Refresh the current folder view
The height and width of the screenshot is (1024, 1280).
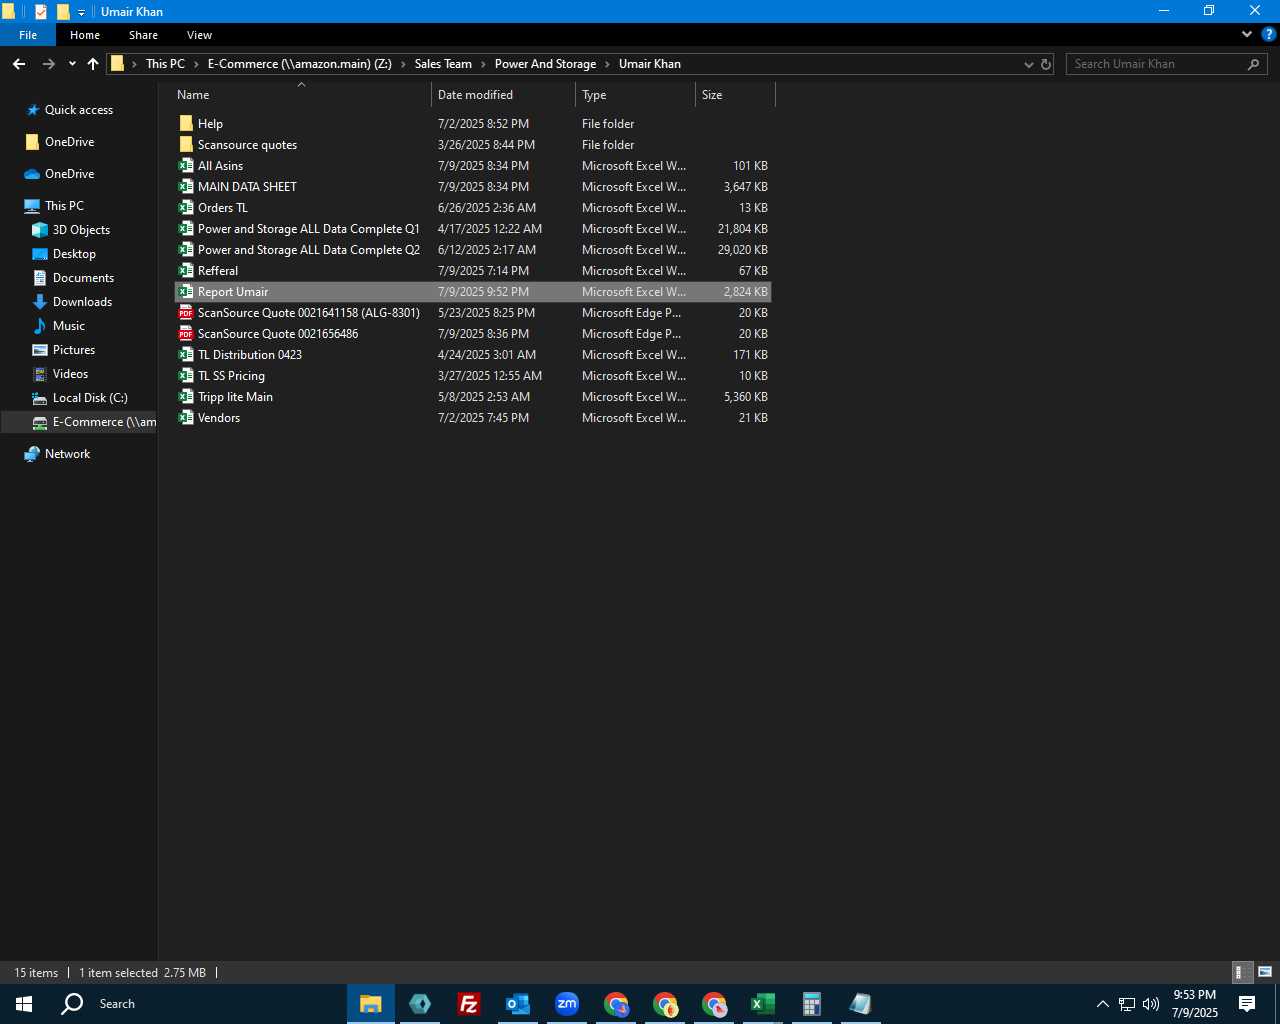1046,64
